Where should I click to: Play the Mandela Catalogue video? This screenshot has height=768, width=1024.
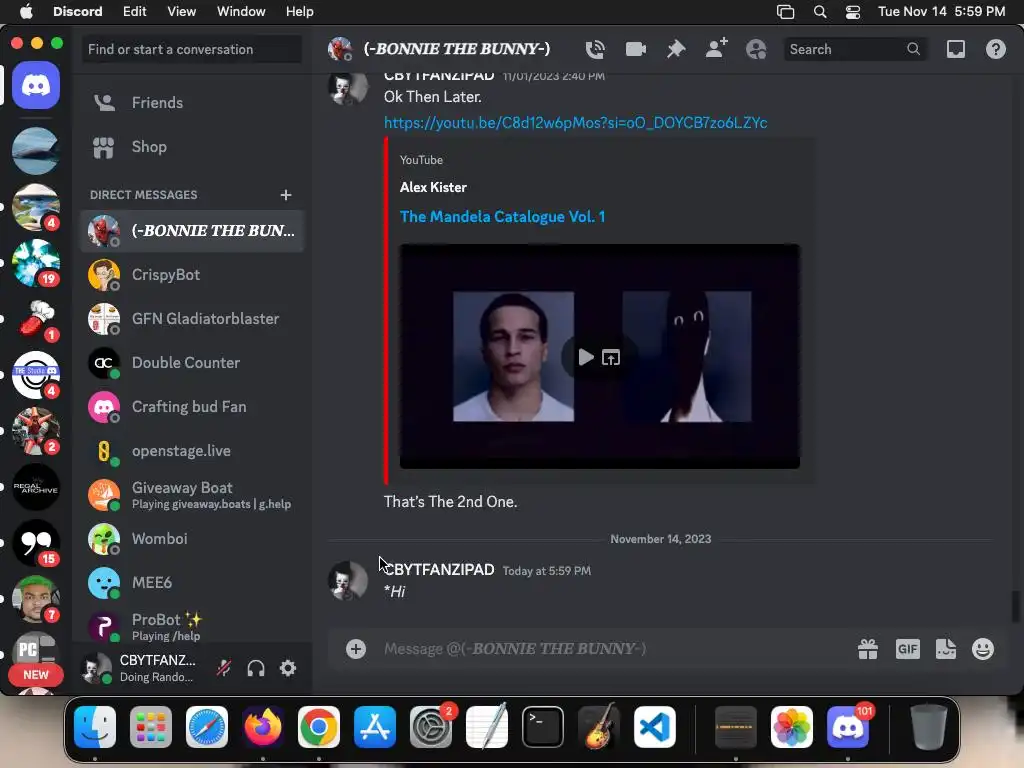[586, 357]
